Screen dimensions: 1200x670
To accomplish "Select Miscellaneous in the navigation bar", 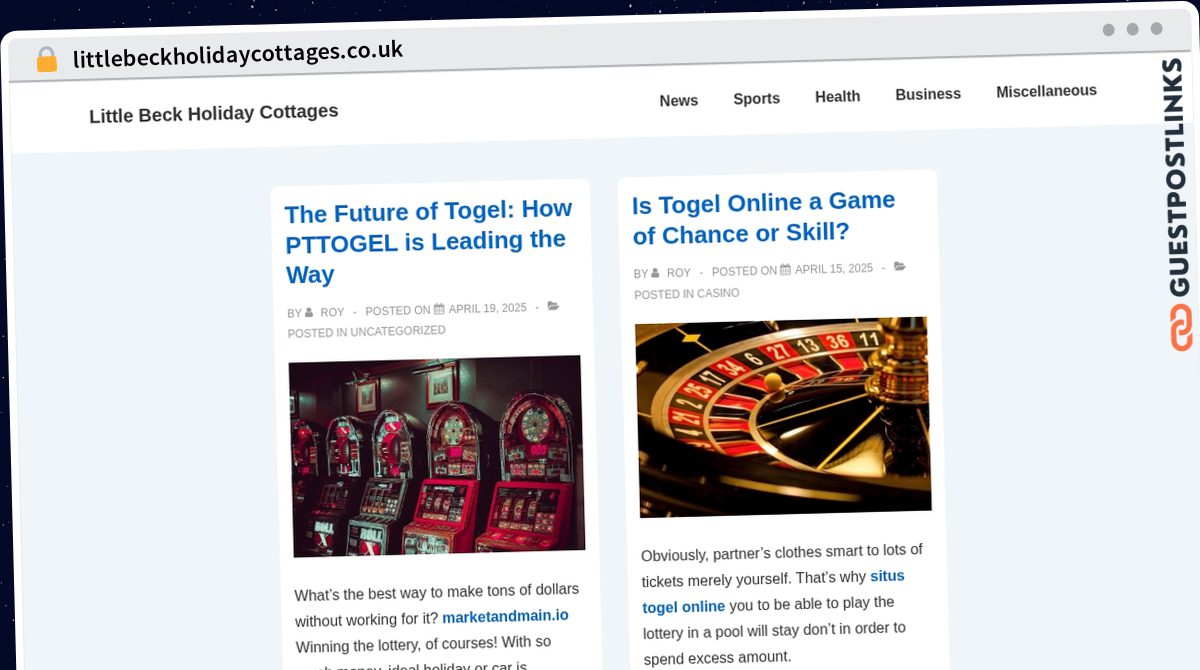I will click(x=1046, y=91).
